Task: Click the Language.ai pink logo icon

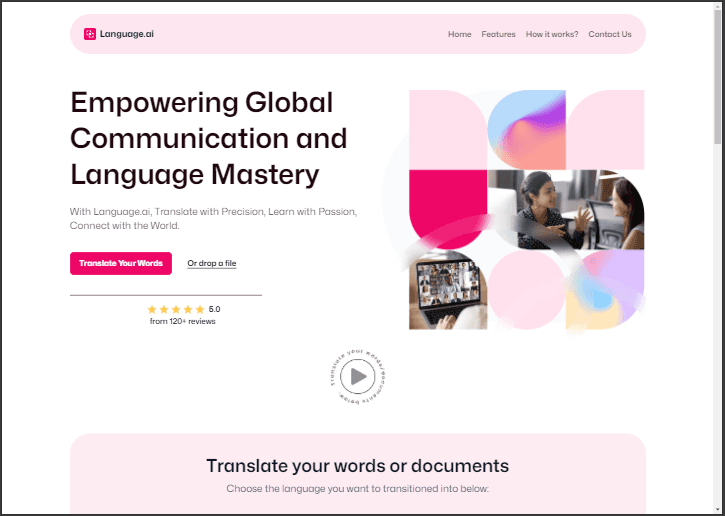Action: click(90, 34)
